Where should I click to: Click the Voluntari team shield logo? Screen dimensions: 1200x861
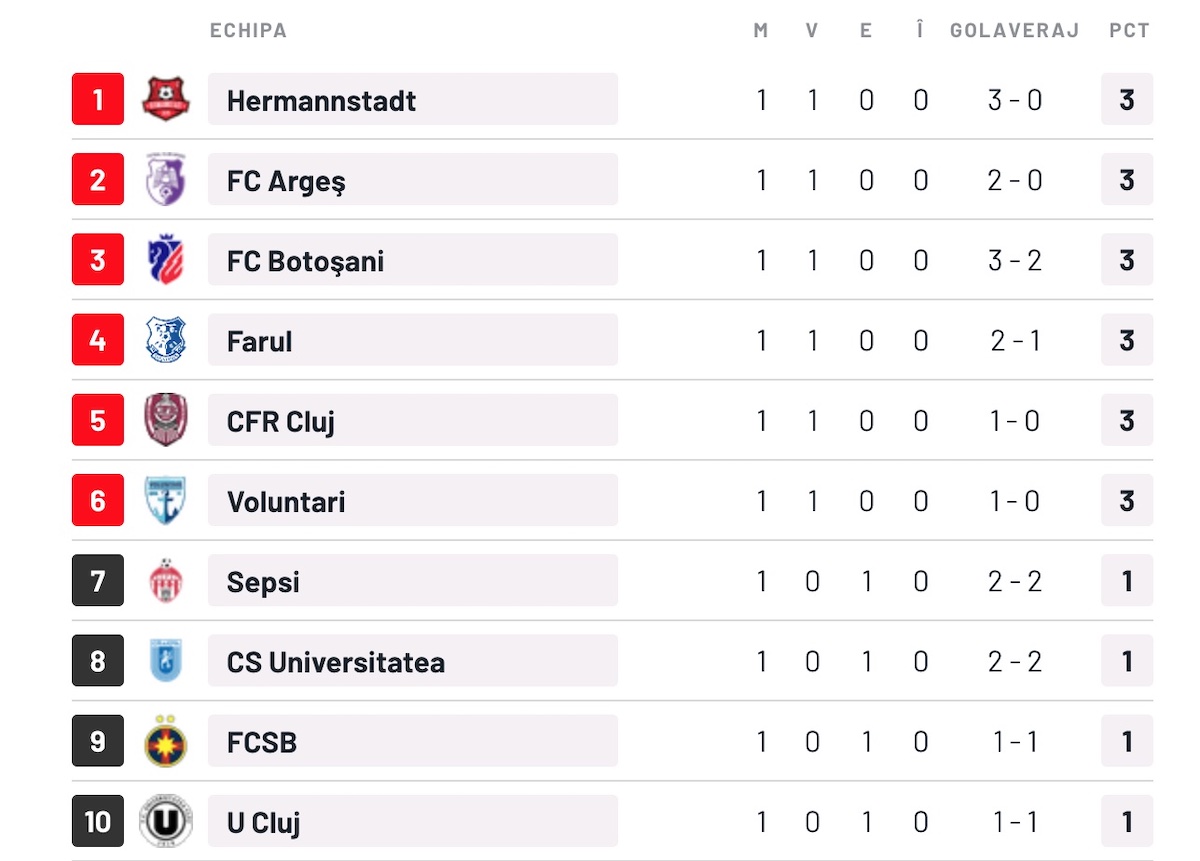[x=166, y=500]
